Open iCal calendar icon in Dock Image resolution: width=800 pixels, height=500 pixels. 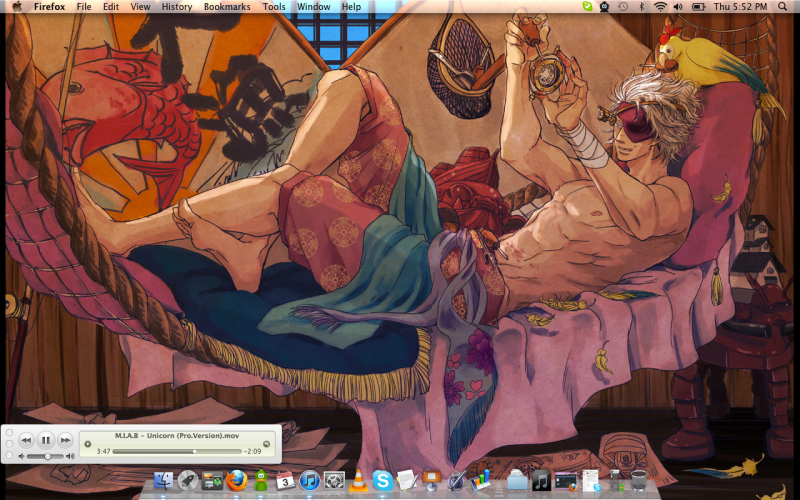(x=285, y=481)
